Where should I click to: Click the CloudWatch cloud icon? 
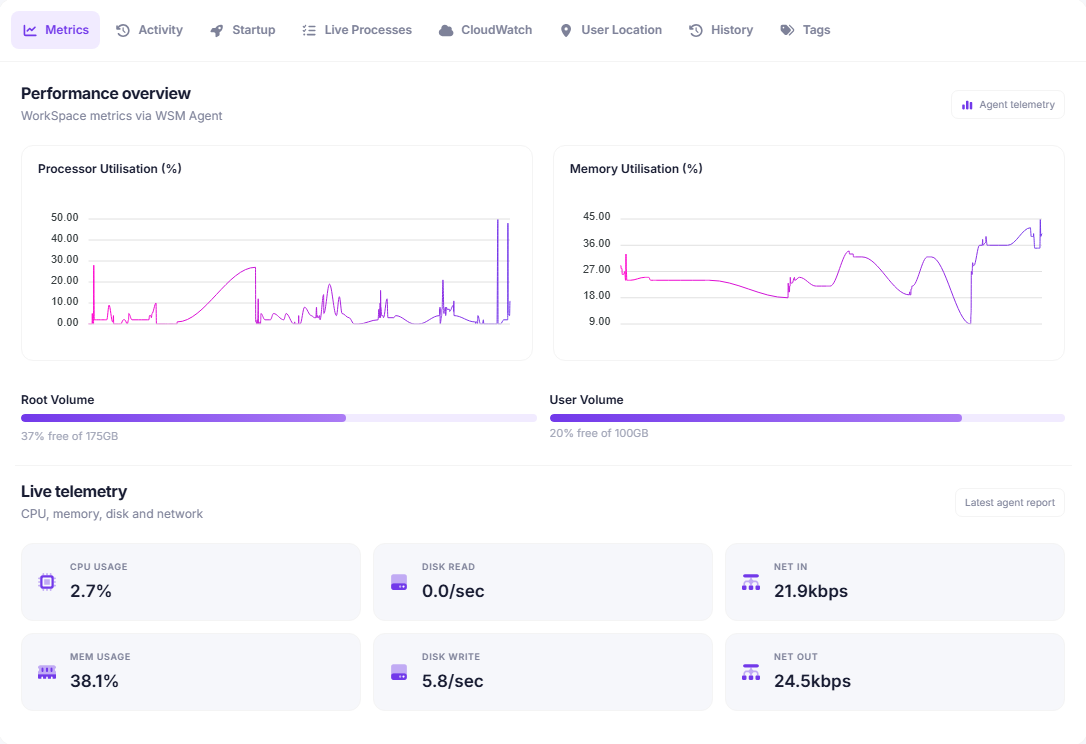tap(446, 30)
